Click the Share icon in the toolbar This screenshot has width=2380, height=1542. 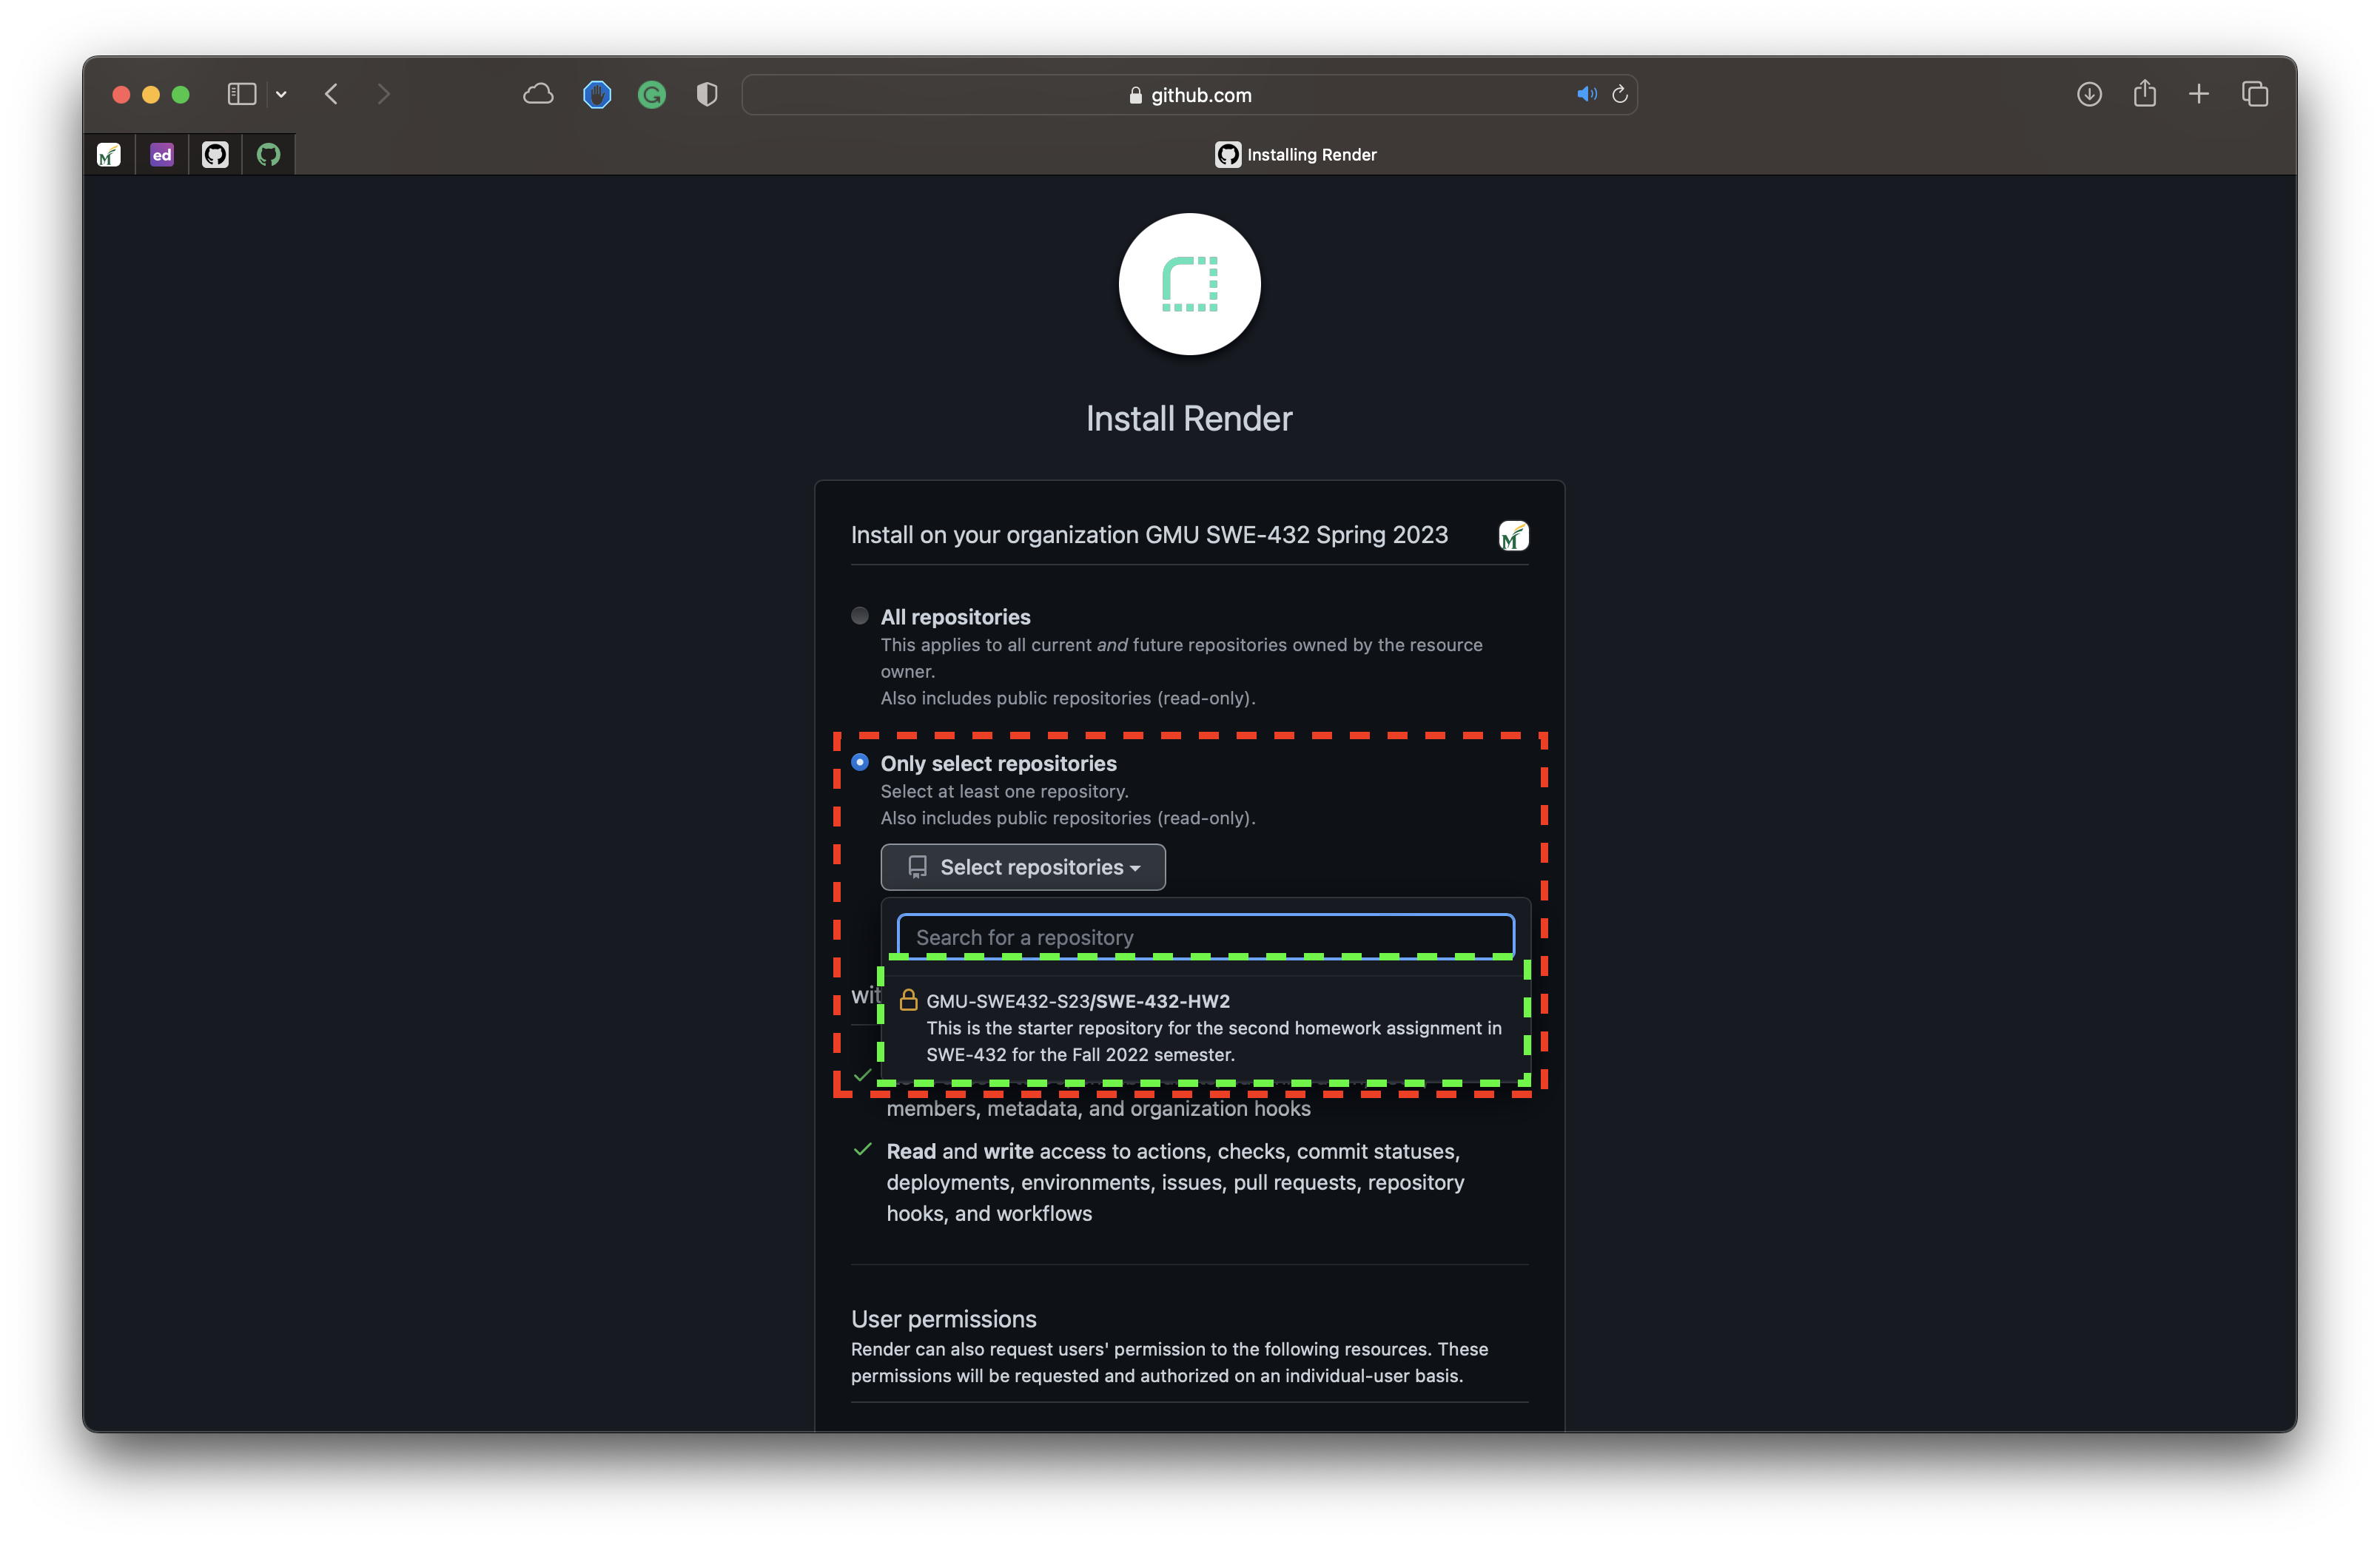[2144, 93]
